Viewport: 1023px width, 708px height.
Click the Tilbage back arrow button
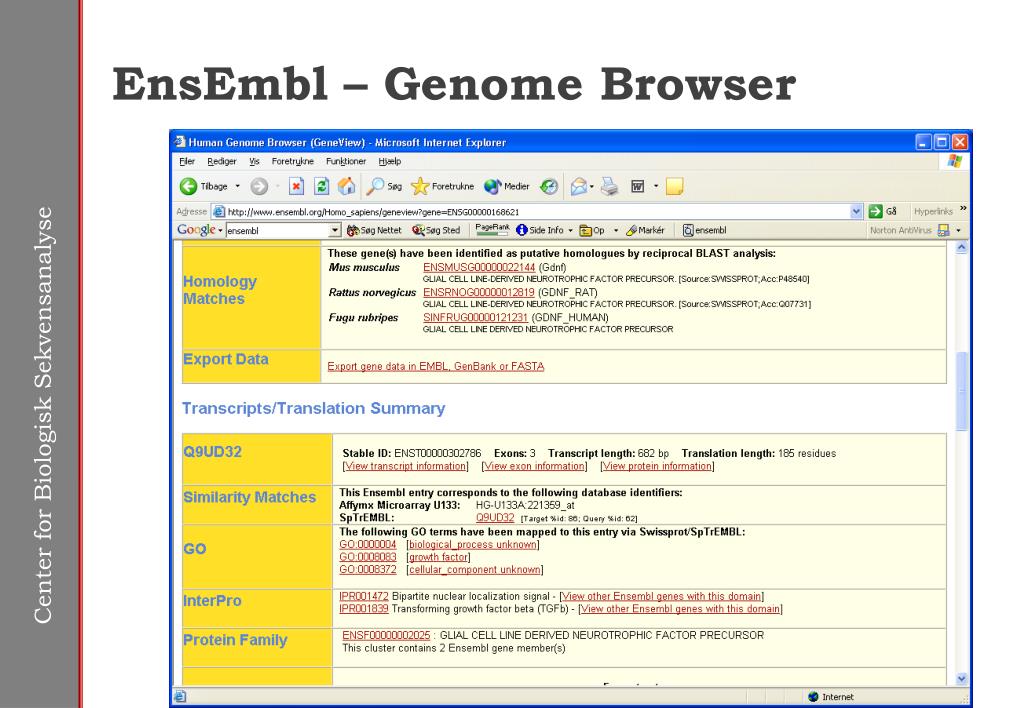[x=204, y=187]
